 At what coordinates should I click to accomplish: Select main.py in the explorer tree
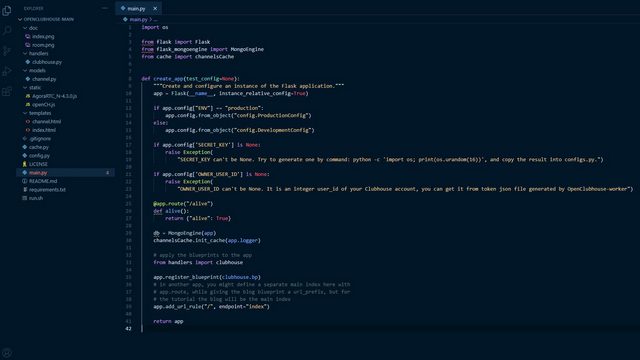65,173
